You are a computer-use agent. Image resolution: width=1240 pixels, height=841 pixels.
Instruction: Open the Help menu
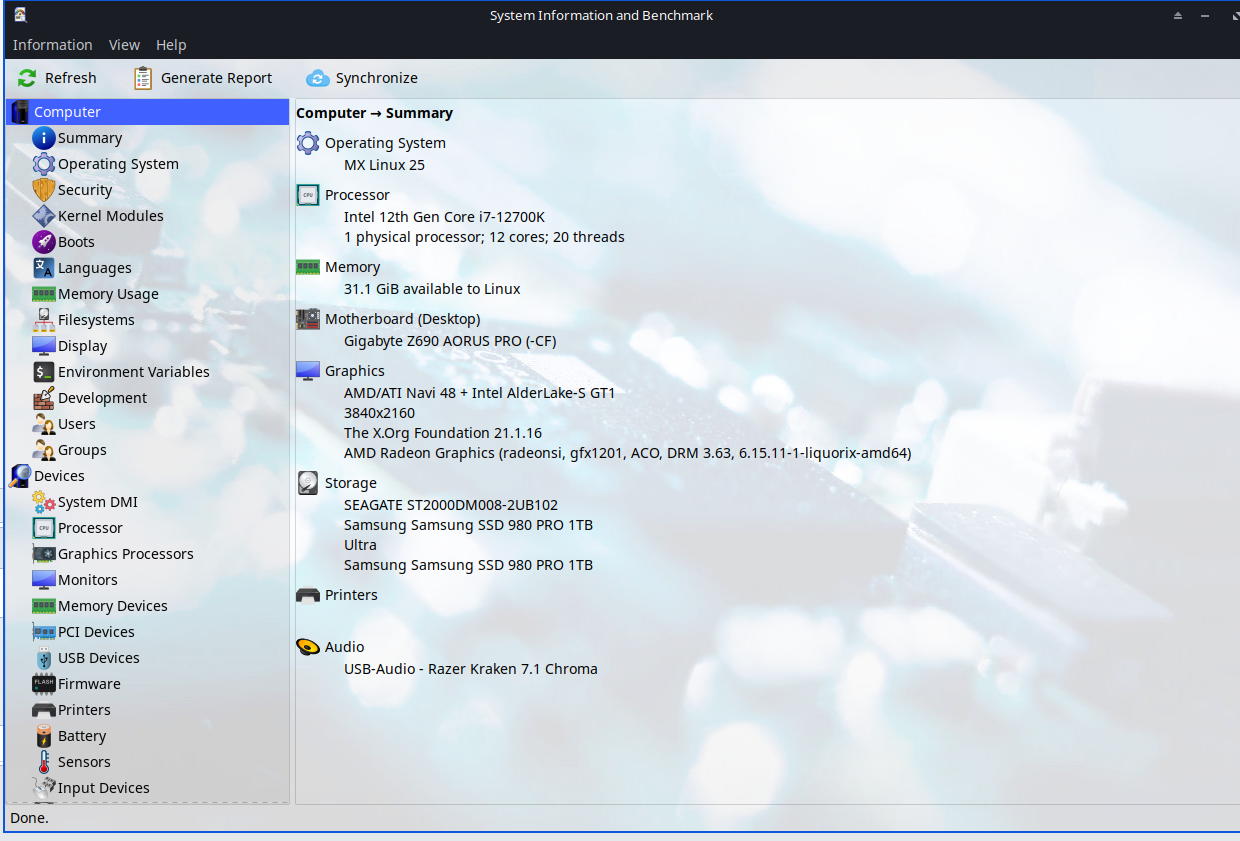tap(171, 45)
